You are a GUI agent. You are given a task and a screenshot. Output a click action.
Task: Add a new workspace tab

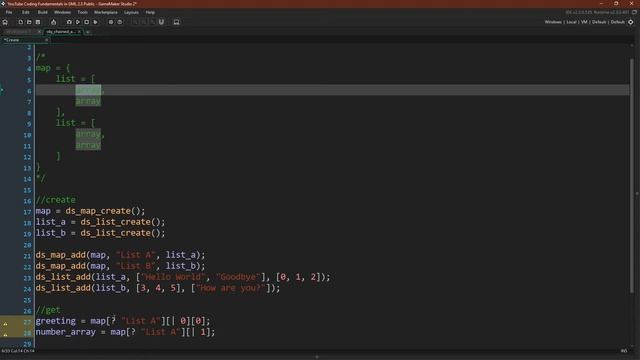(x=88, y=31)
